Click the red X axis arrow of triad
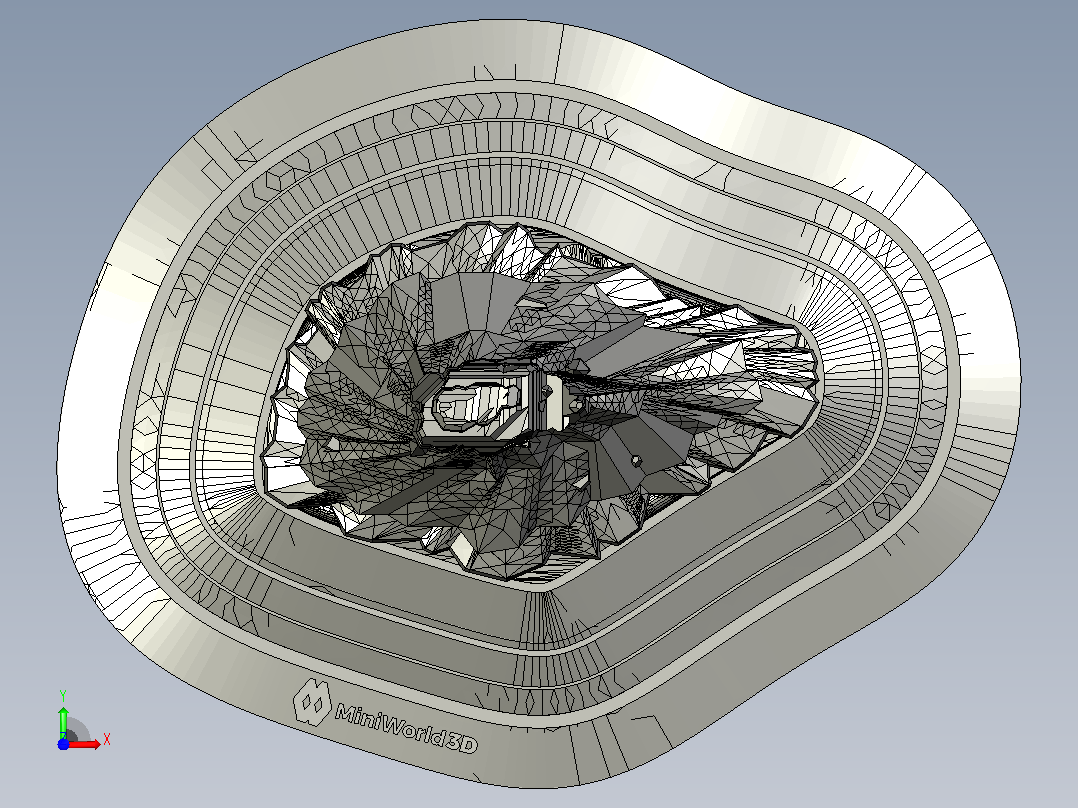The width and height of the screenshot is (1078, 808). 84,744
